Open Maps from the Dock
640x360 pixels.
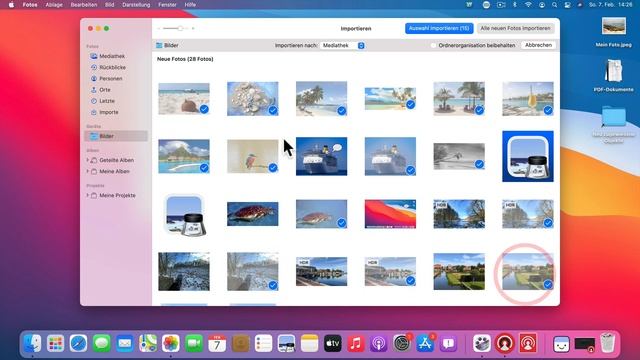tap(148, 343)
